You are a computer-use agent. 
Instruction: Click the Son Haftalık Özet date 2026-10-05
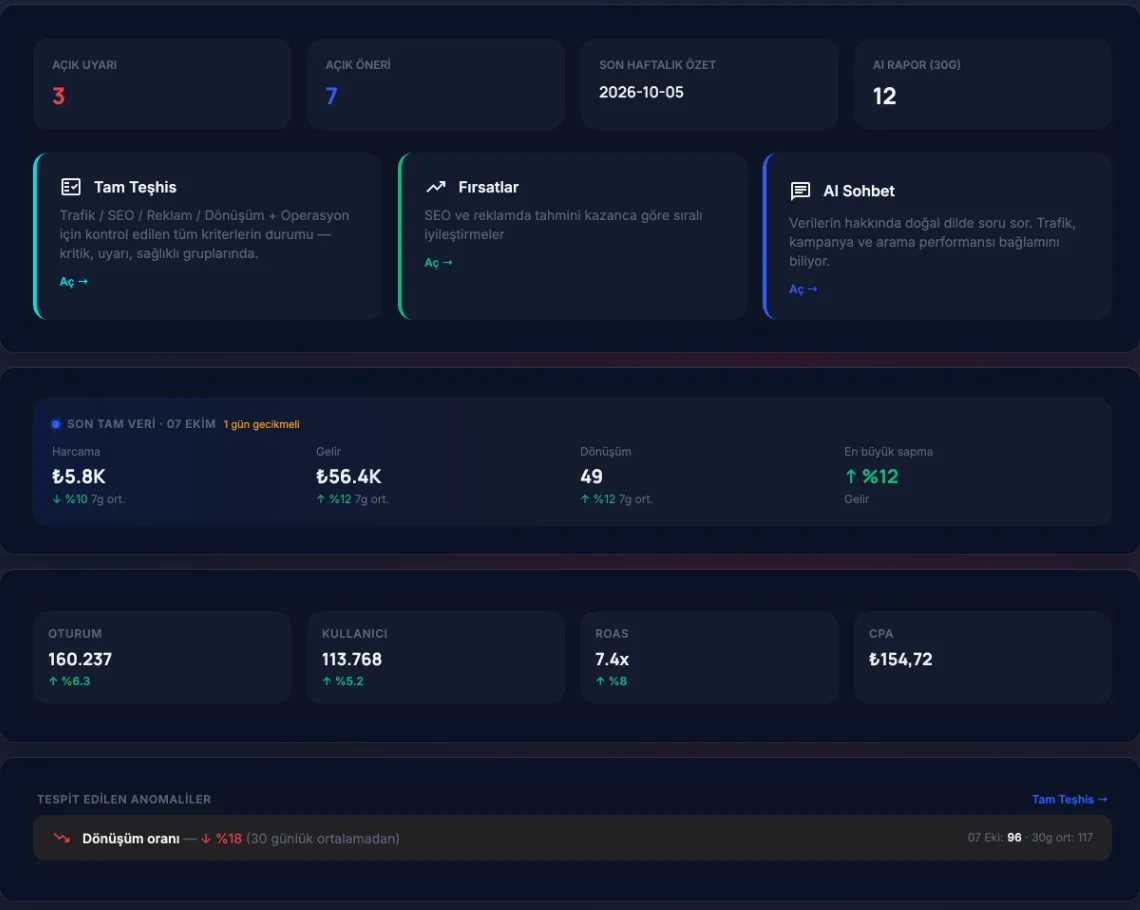pyautogui.click(x=641, y=92)
